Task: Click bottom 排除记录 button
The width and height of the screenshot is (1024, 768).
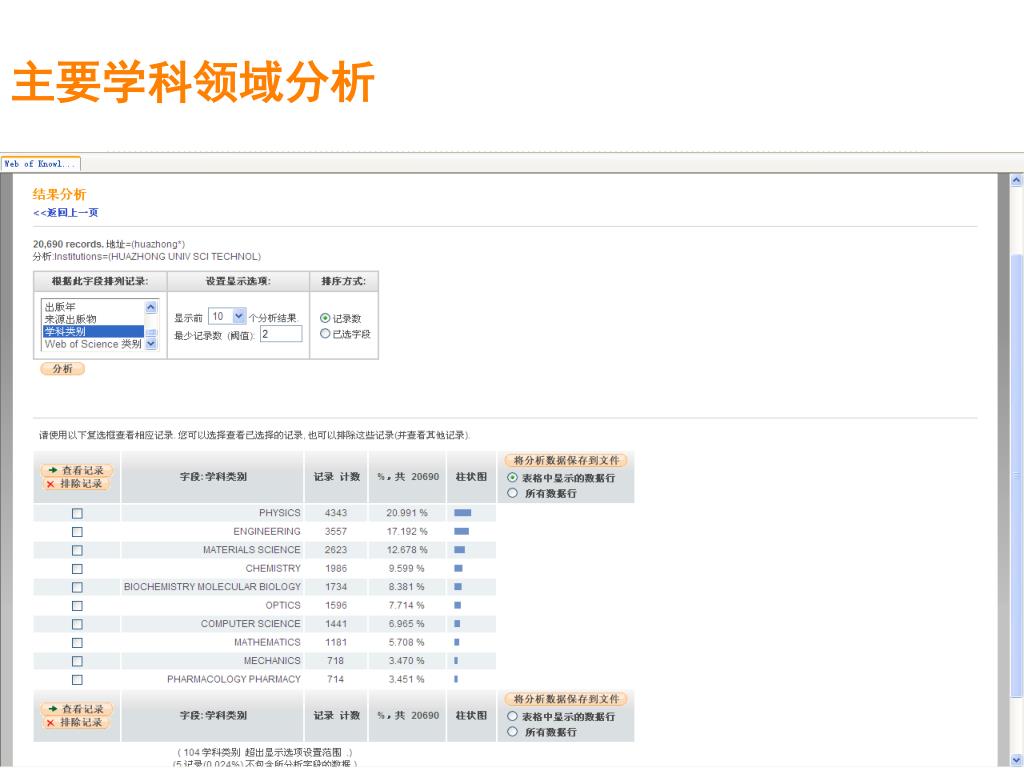Action: tap(76, 722)
